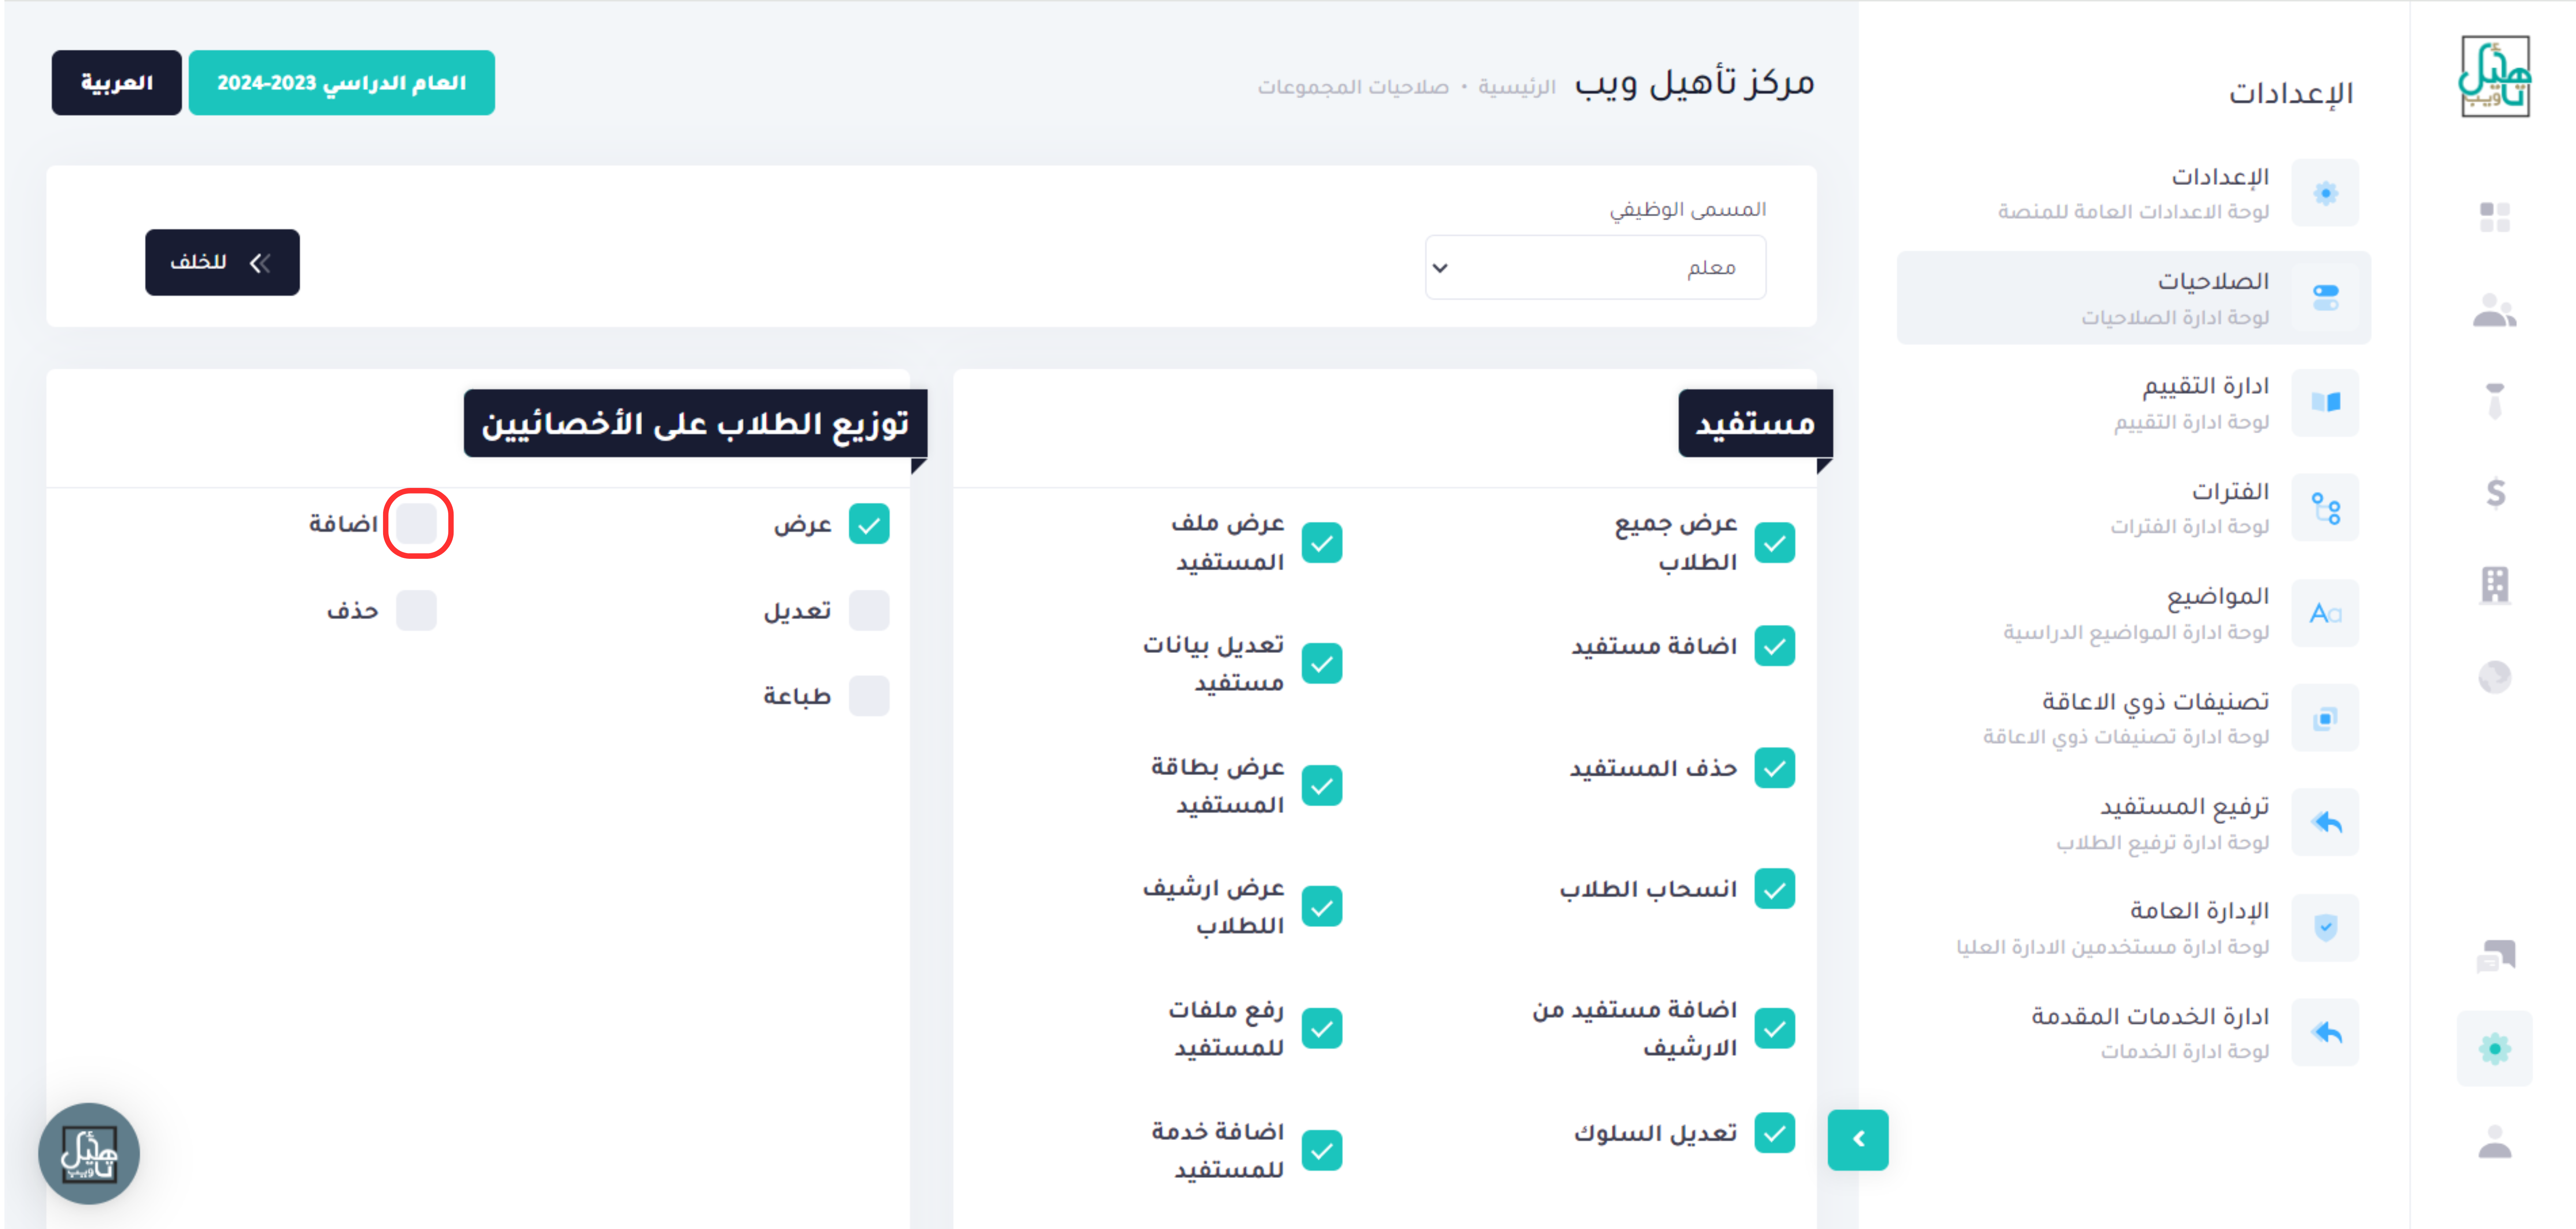Click the reply arrow icon beside ادارة الخدمات المقدمة
Viewport: 2576px width, 1229px height.
pyautogui.click(x=2325, y=1032)
